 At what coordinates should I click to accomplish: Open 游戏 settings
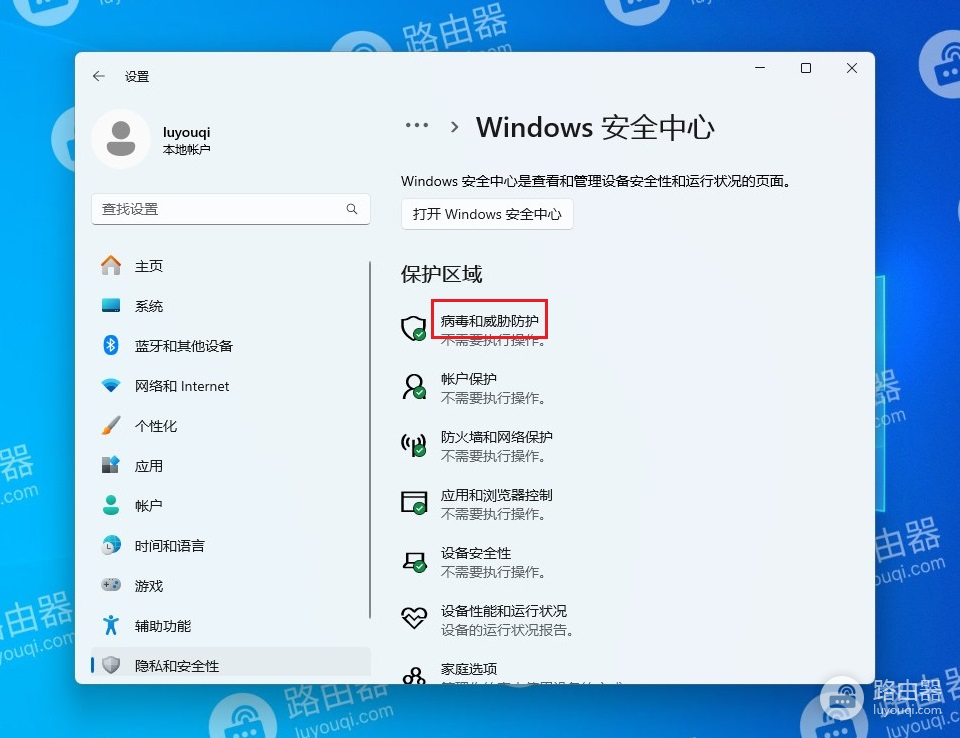pos(231,585)
